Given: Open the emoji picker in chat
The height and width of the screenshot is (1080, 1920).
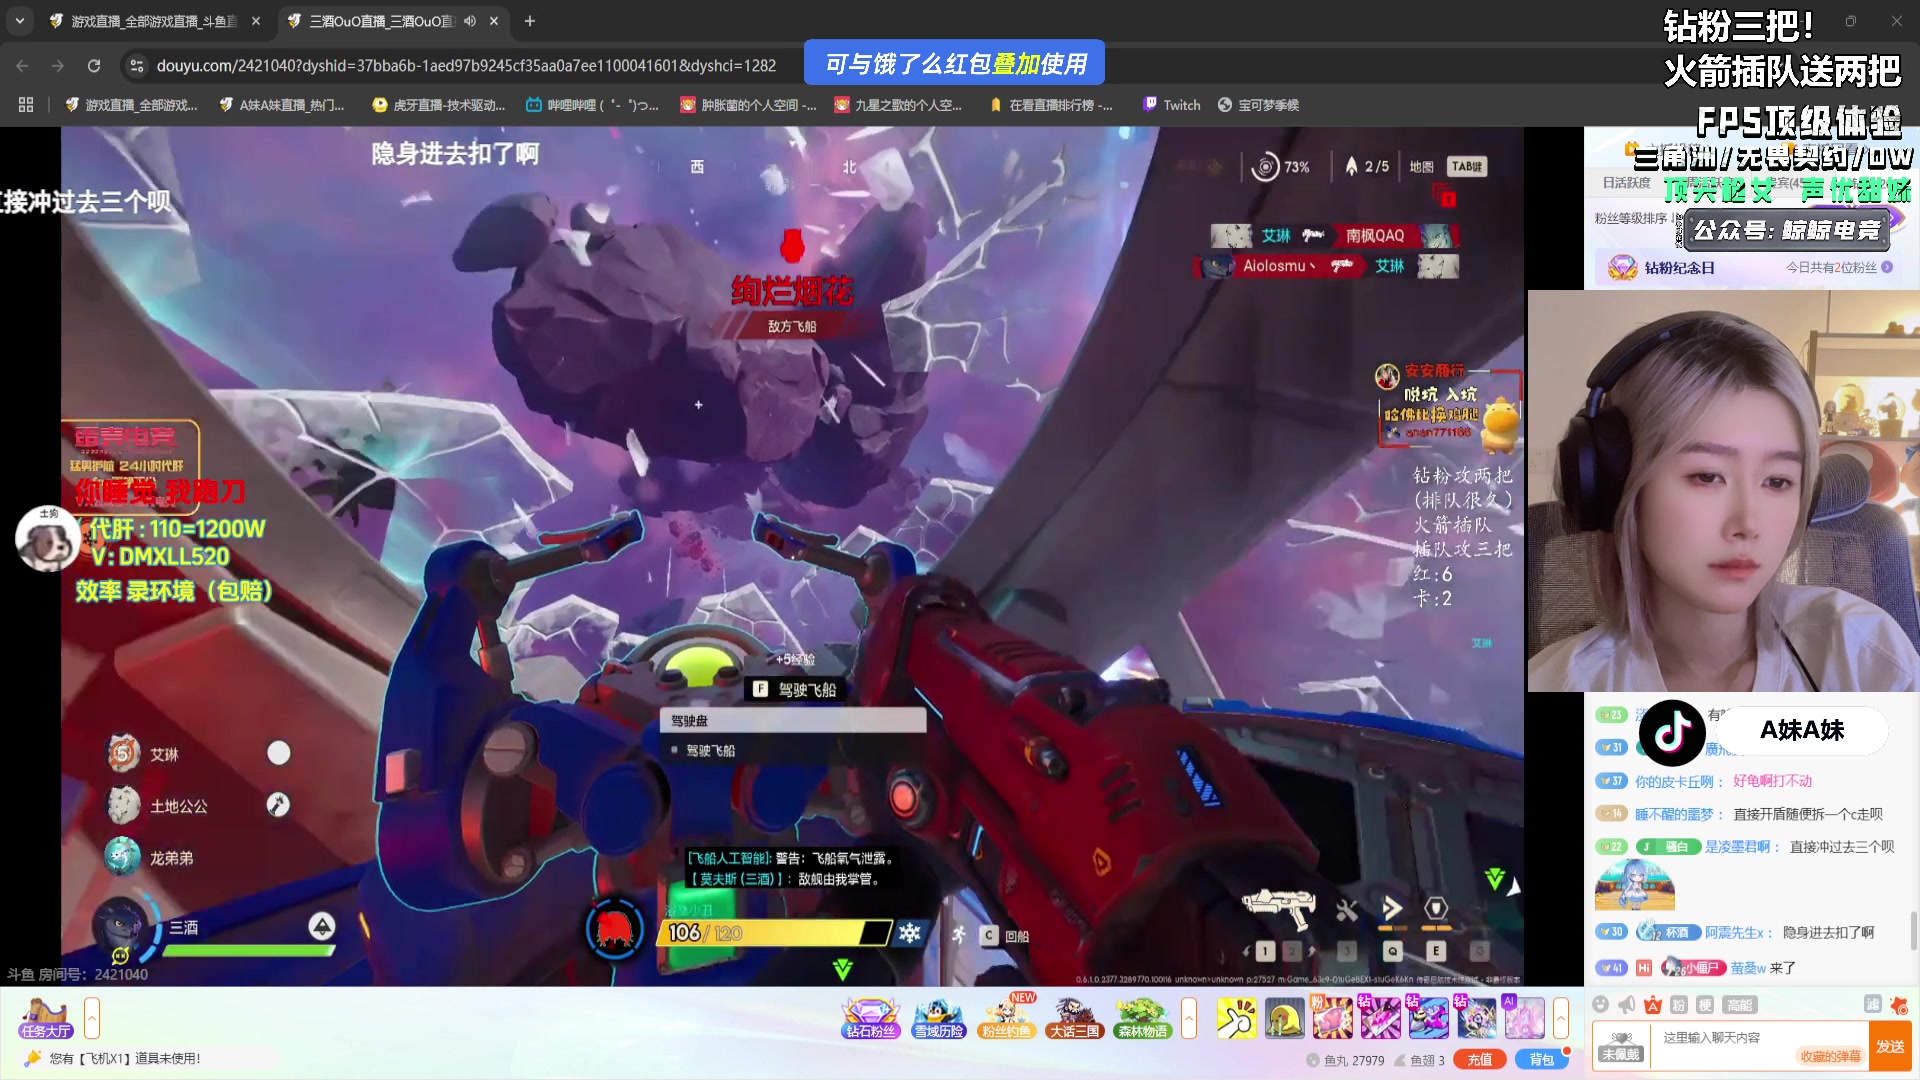Looking at the screenshot, I should [1601, 1005].
